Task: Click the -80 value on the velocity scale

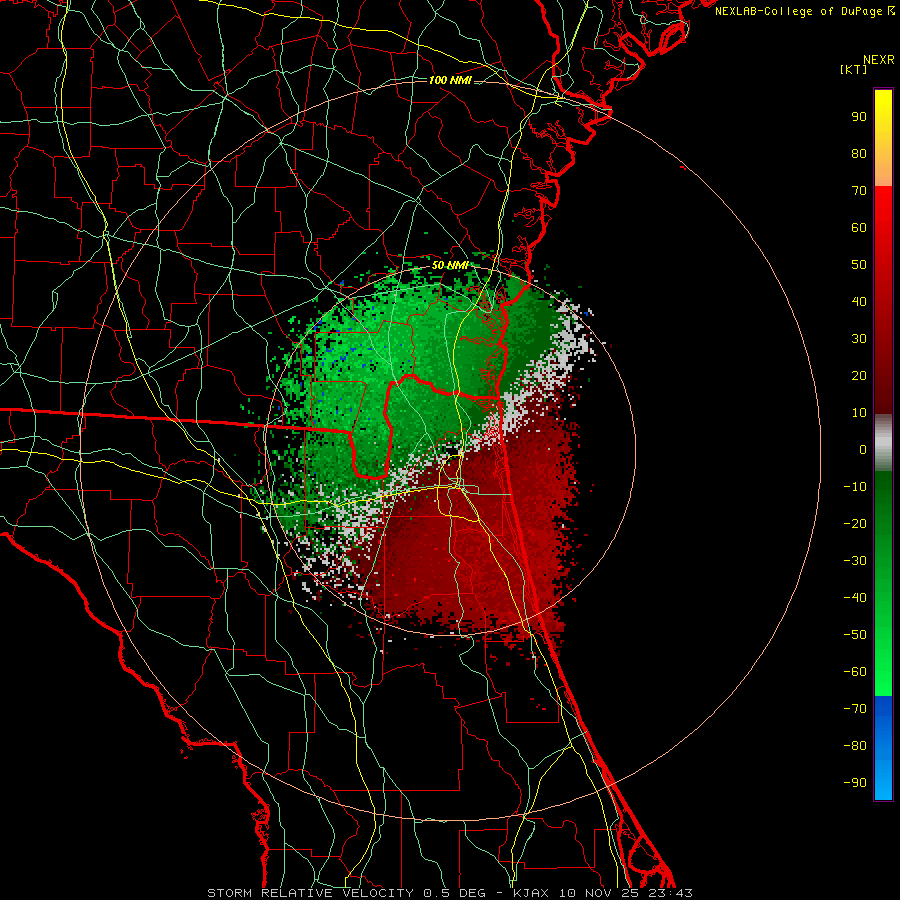Action: 855,746
